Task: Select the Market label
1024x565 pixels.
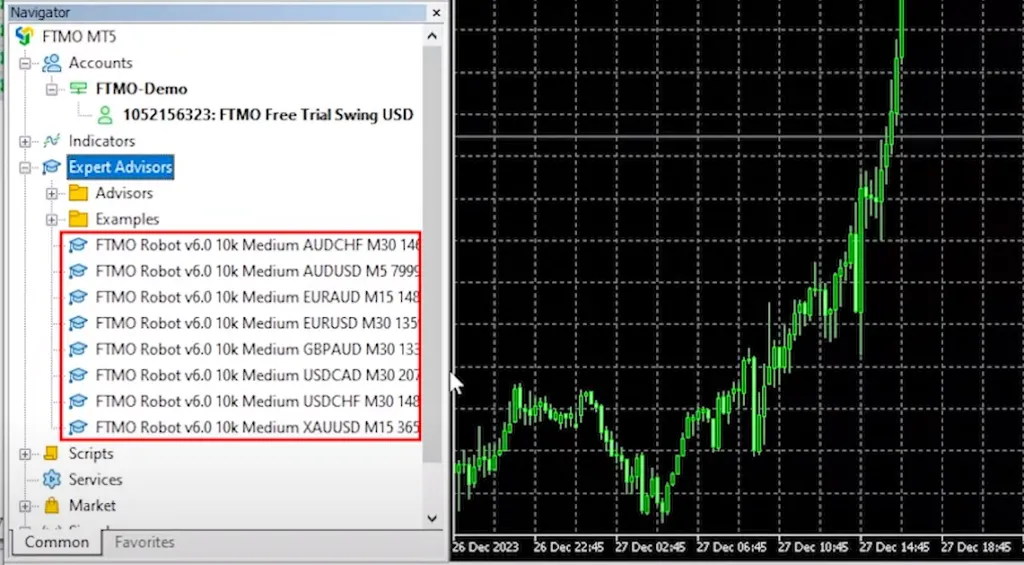Action: 92,506
